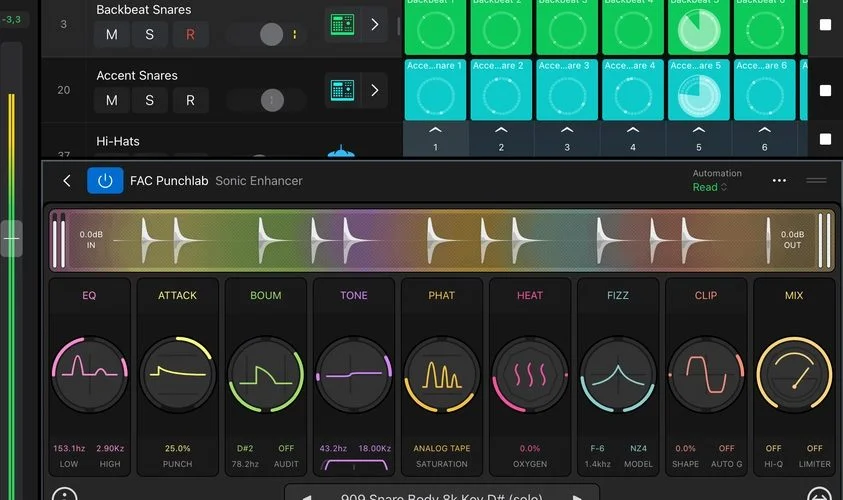Click the HEAT OXYGEN 0.0% value
Viewport: 843px width, 500px height.
530,448
